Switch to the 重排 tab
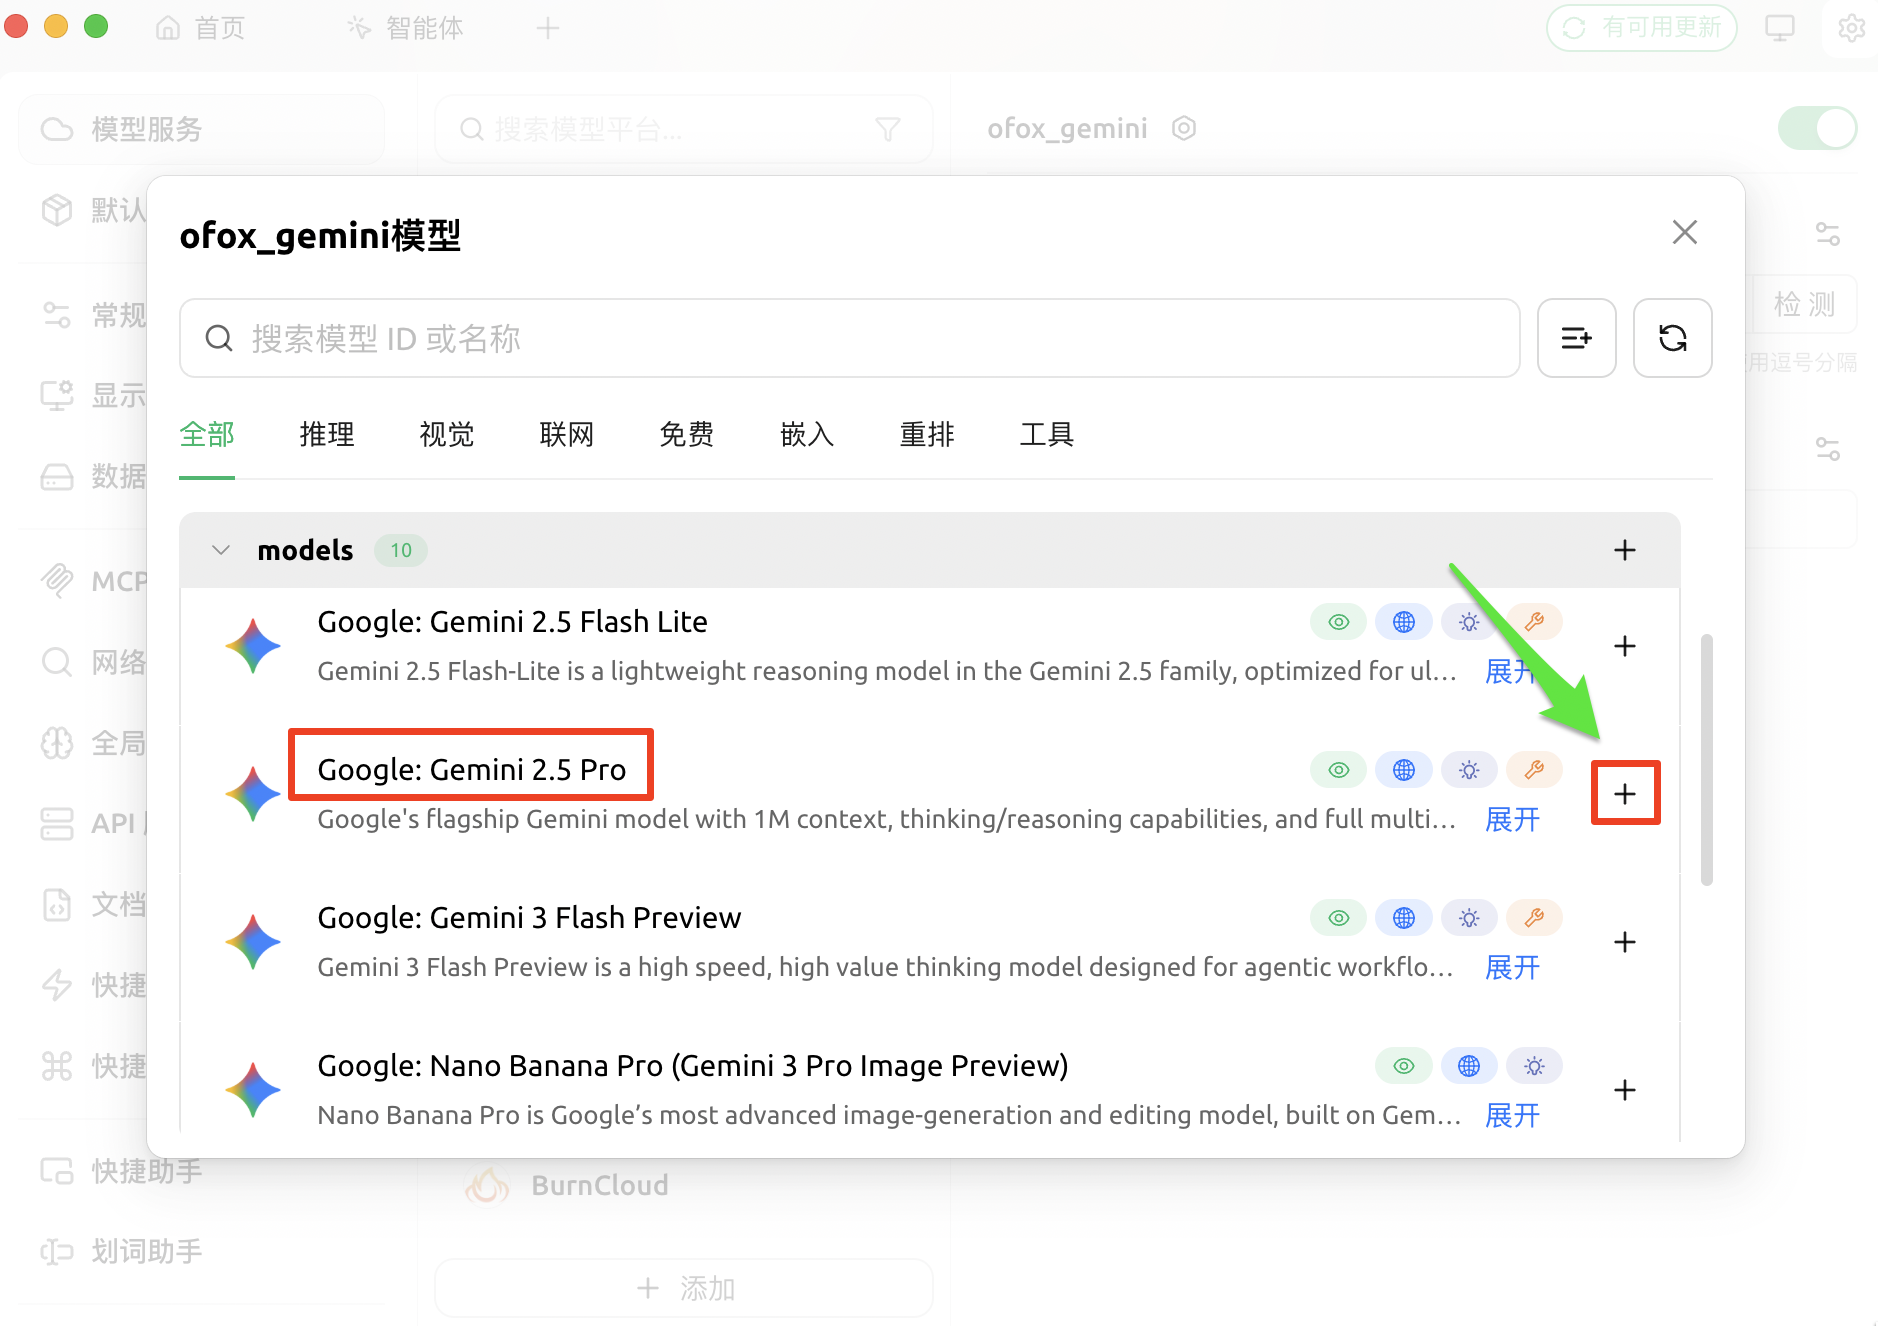The height and width of the screenshot is (1326, 1878). click(x=927, y=434)
